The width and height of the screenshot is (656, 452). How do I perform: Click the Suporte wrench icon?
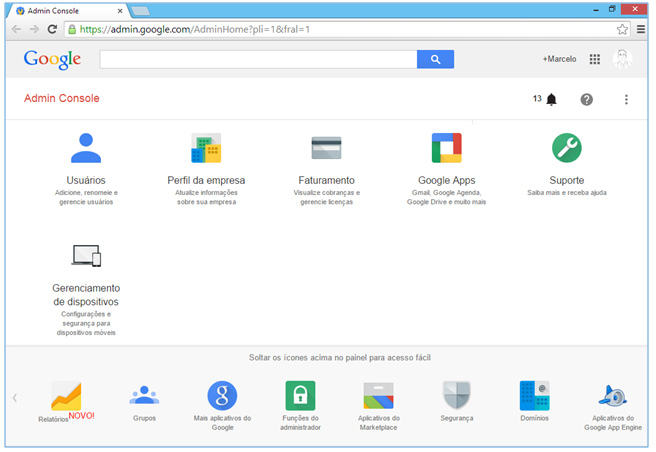coord(567,148)
